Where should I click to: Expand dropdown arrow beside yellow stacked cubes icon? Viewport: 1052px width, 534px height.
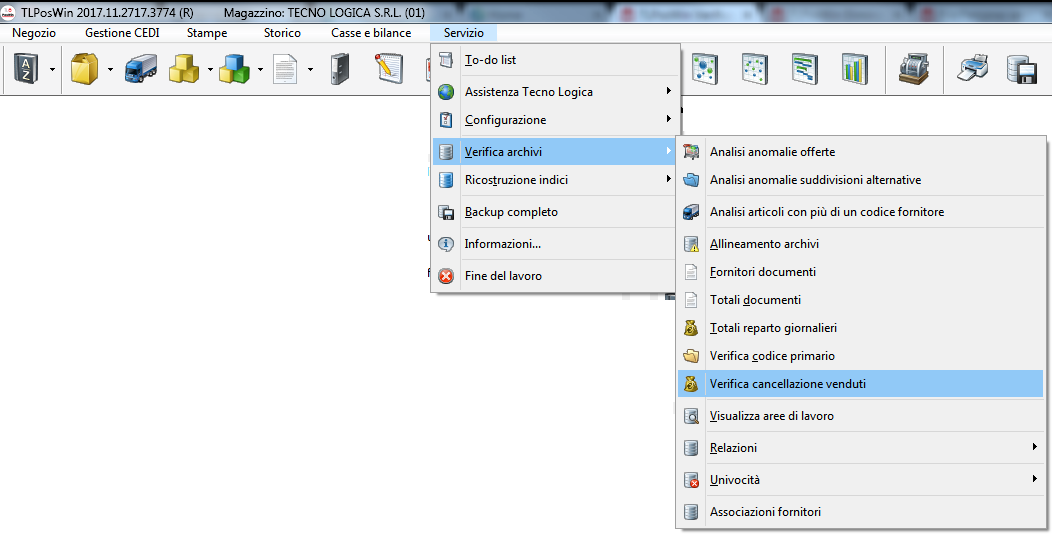point(210,70)
